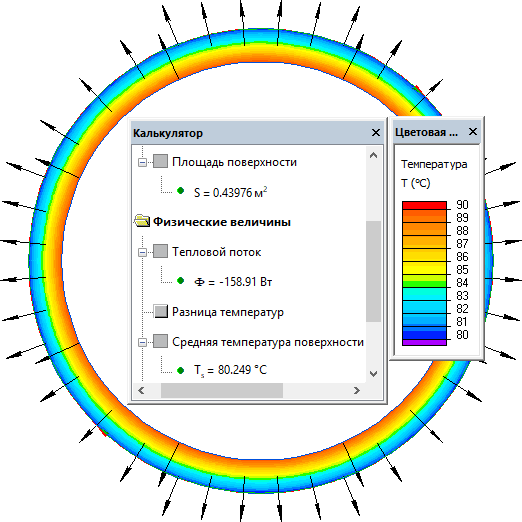Click the purple color band below 80
The height and width of the screenshot is (522, 522).
(x=424, y=342)
